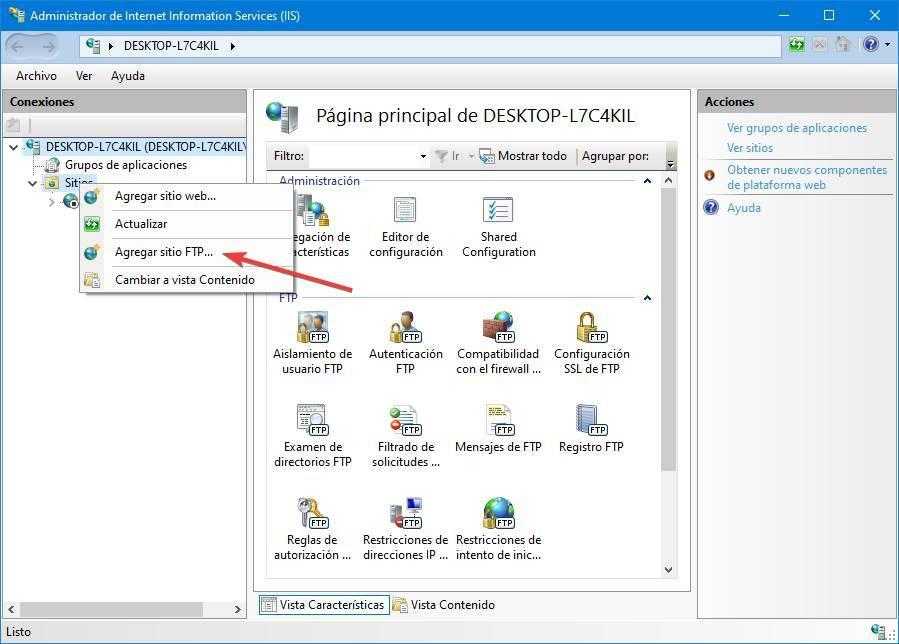Select Grupos de aplicaciones tree item

click(125, 165)
